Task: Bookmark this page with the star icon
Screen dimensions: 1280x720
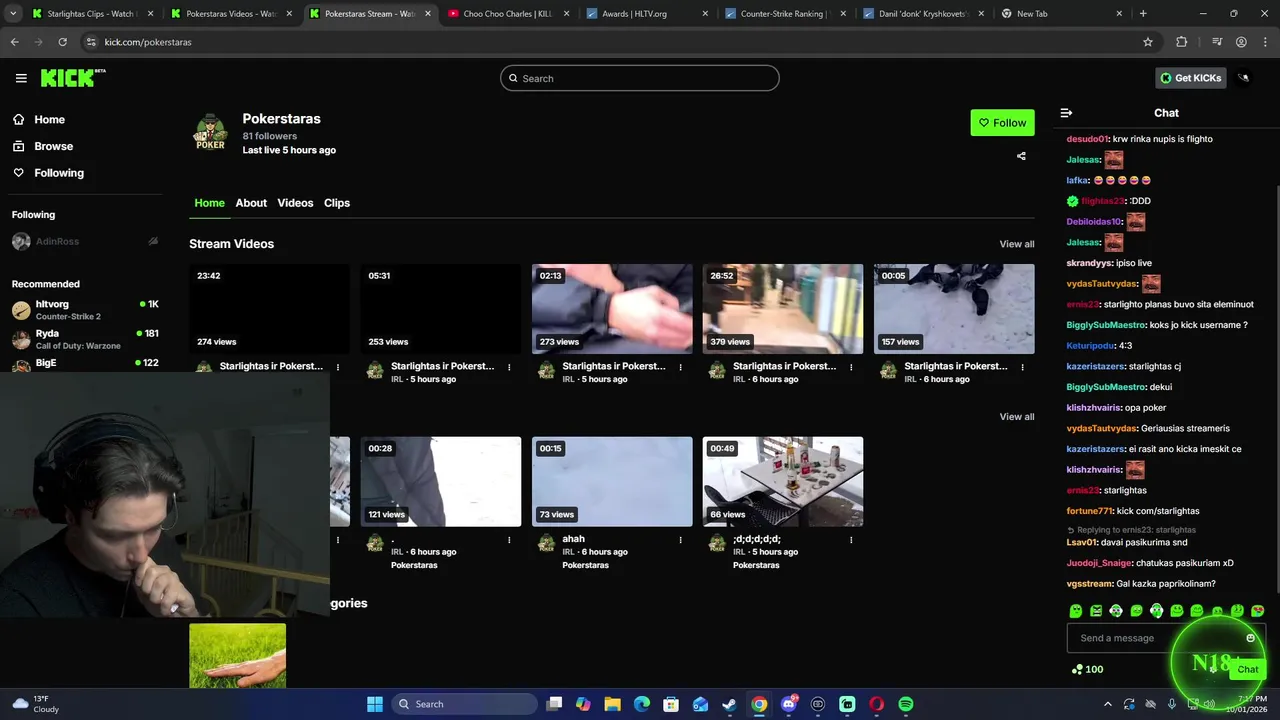Action: (x=1148, y=42)
